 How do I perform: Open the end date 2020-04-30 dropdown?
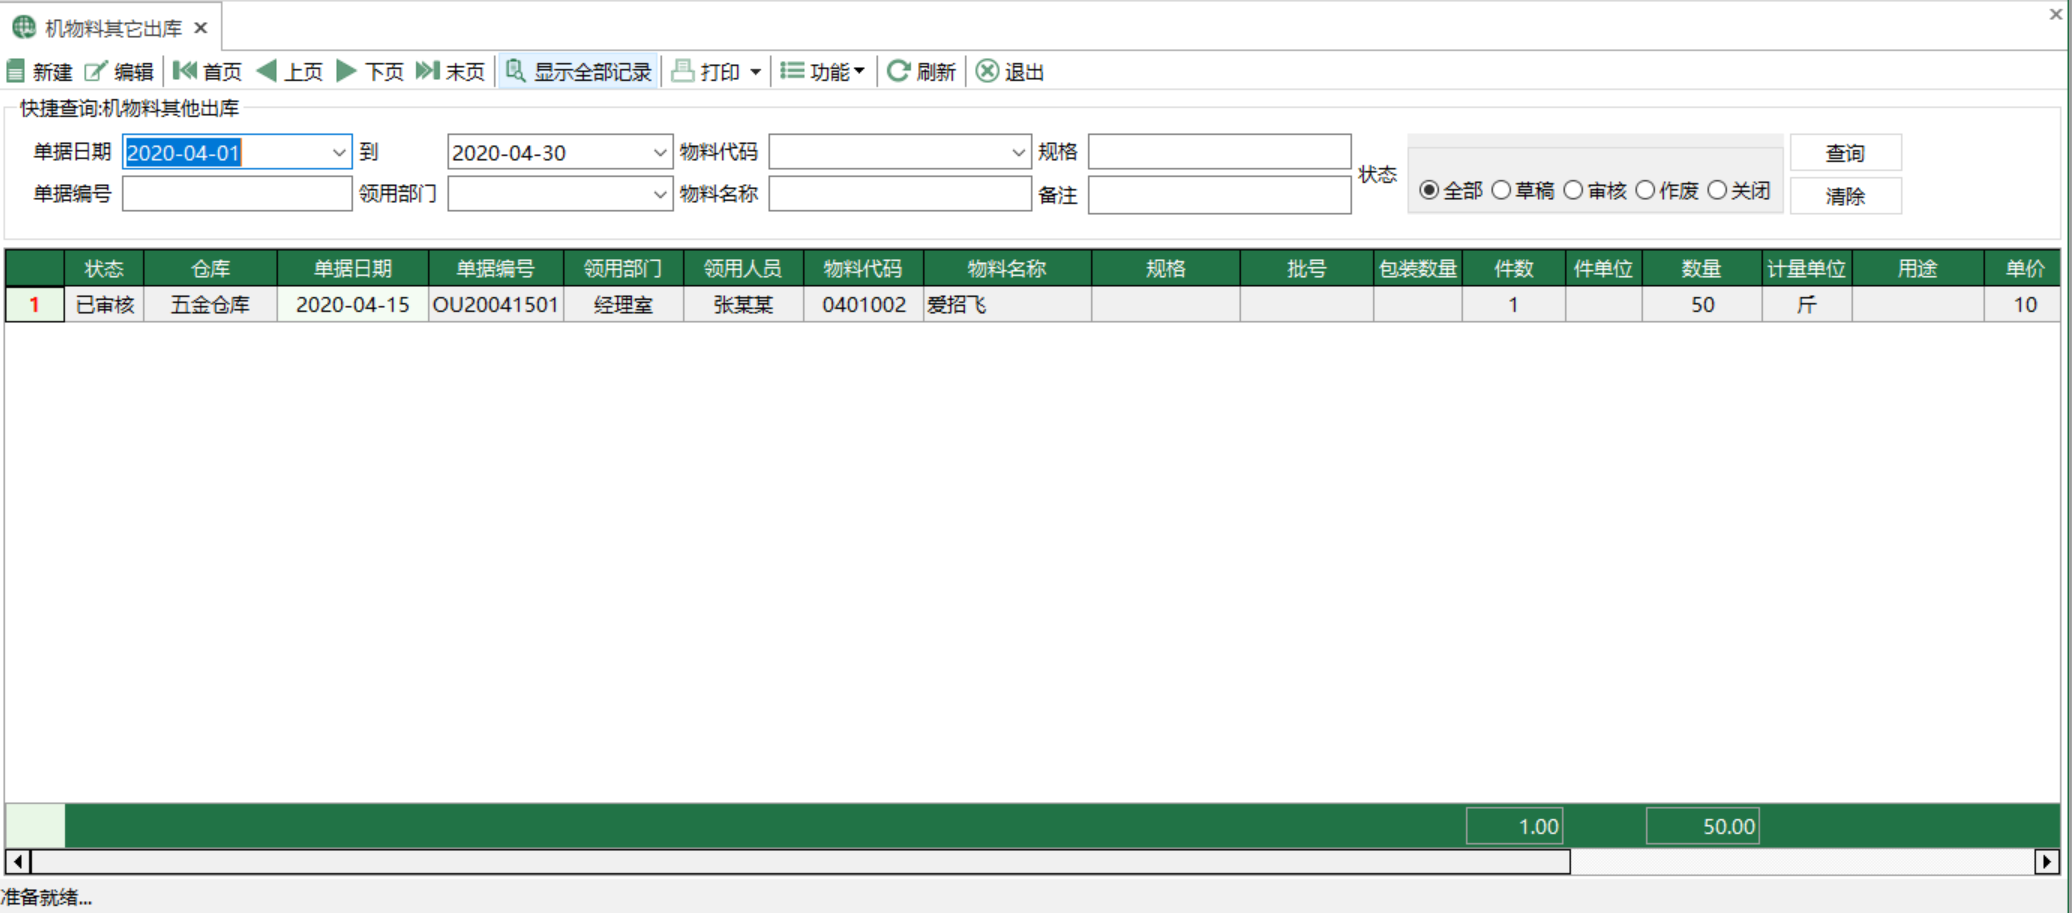pyautogui.click(x=659, y=152)
